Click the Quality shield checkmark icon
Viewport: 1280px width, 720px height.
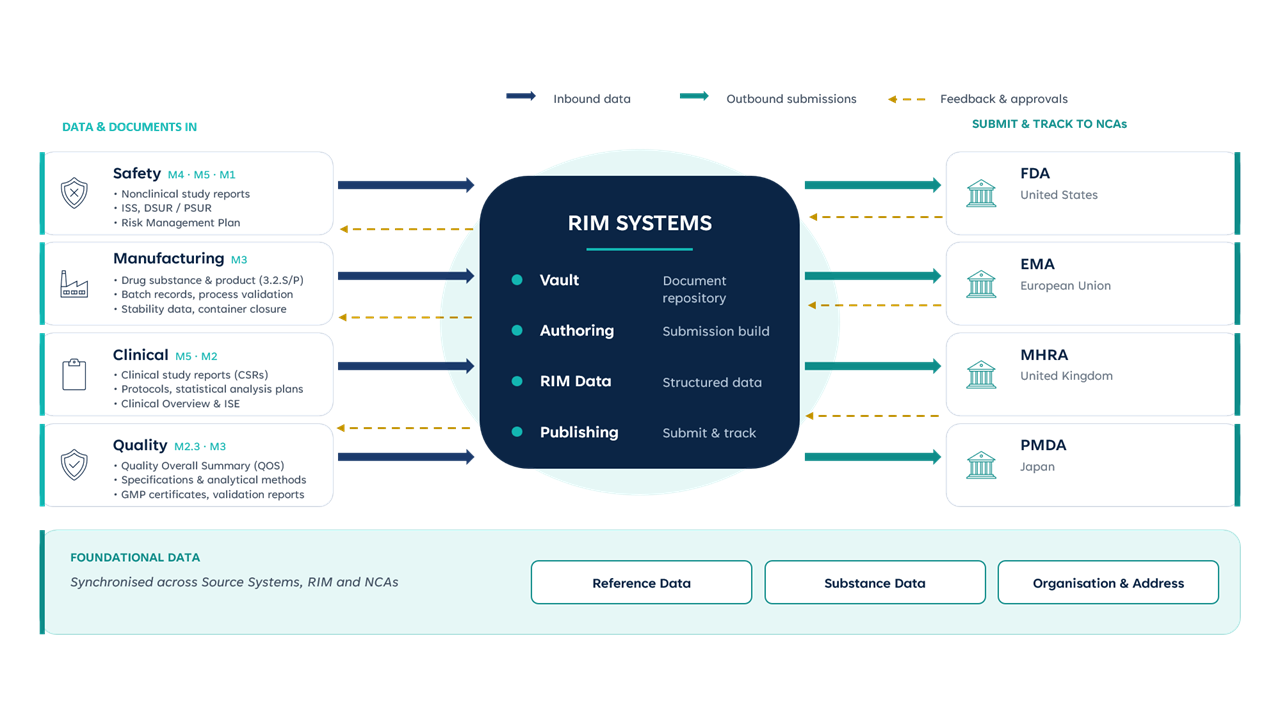pos(74,465)
